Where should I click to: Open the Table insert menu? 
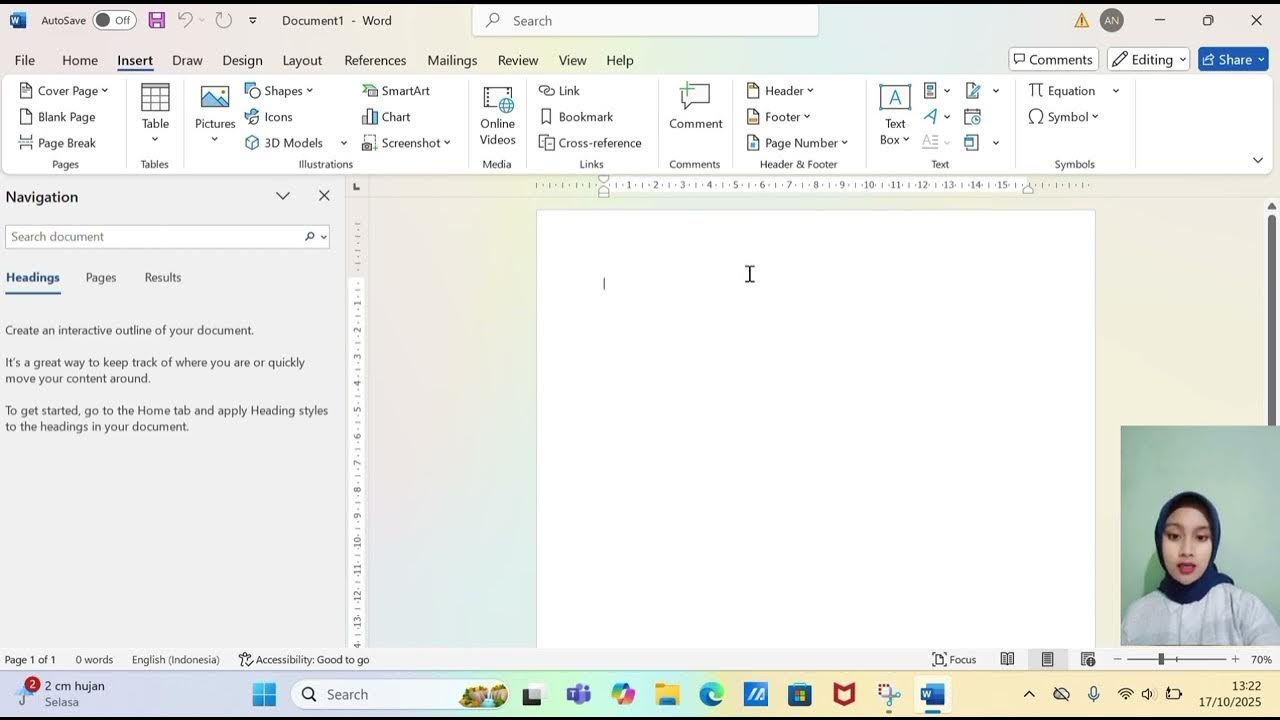pos(155,115)
